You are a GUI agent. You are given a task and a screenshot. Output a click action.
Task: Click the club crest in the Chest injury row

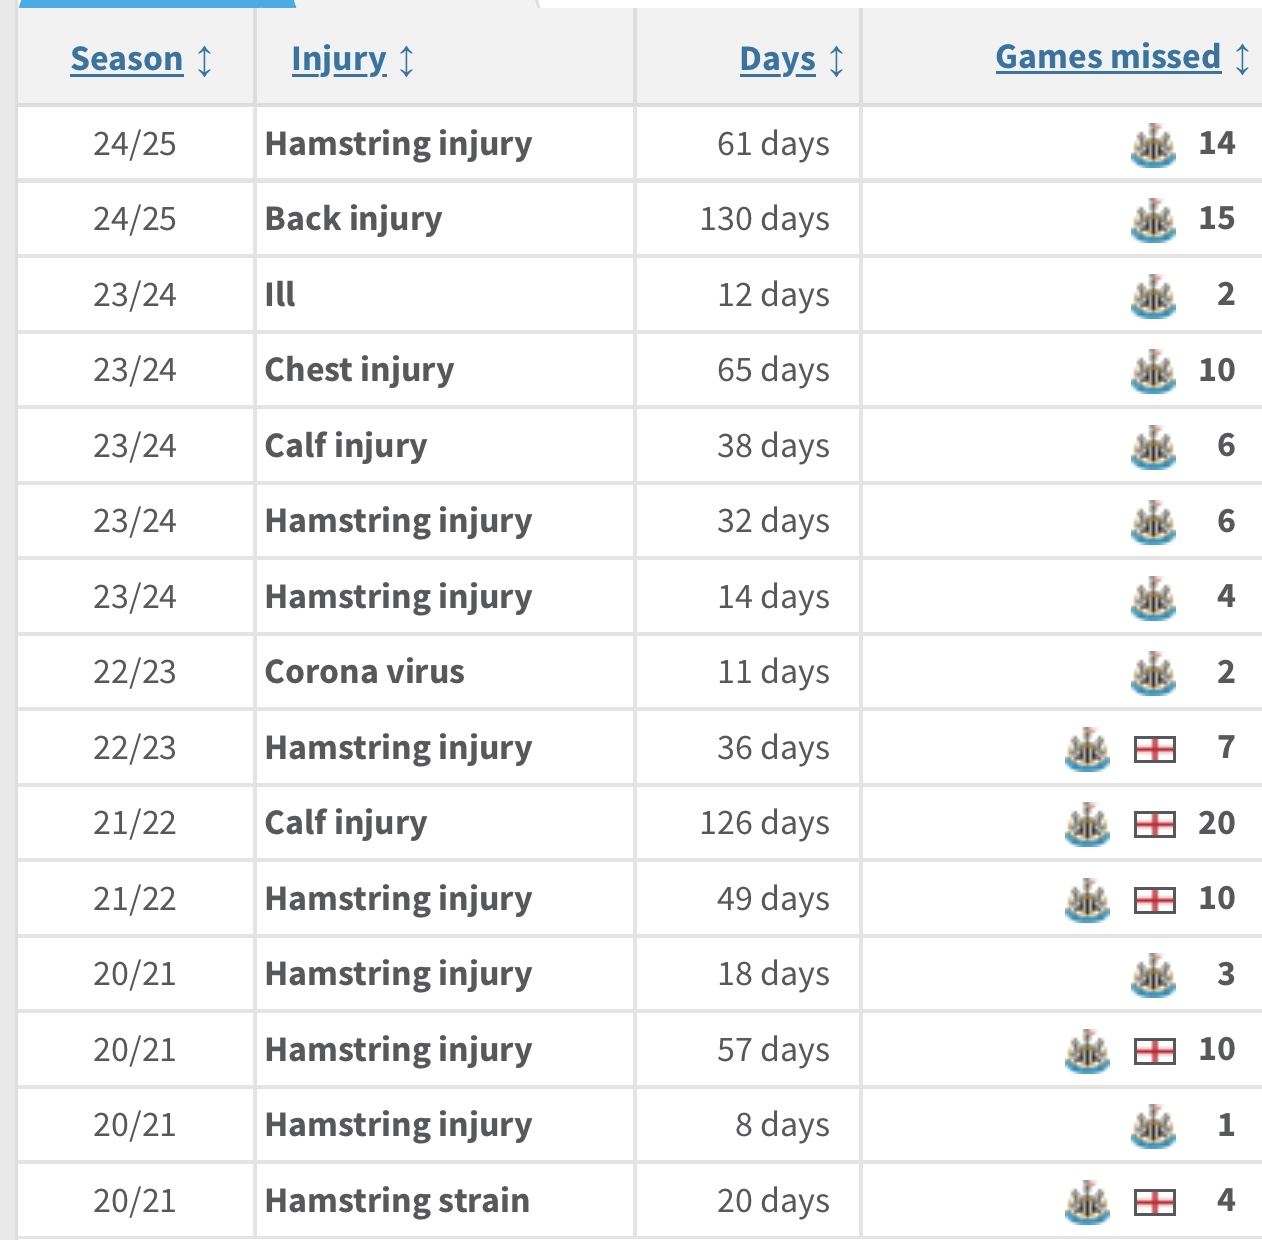(1152, 371)
